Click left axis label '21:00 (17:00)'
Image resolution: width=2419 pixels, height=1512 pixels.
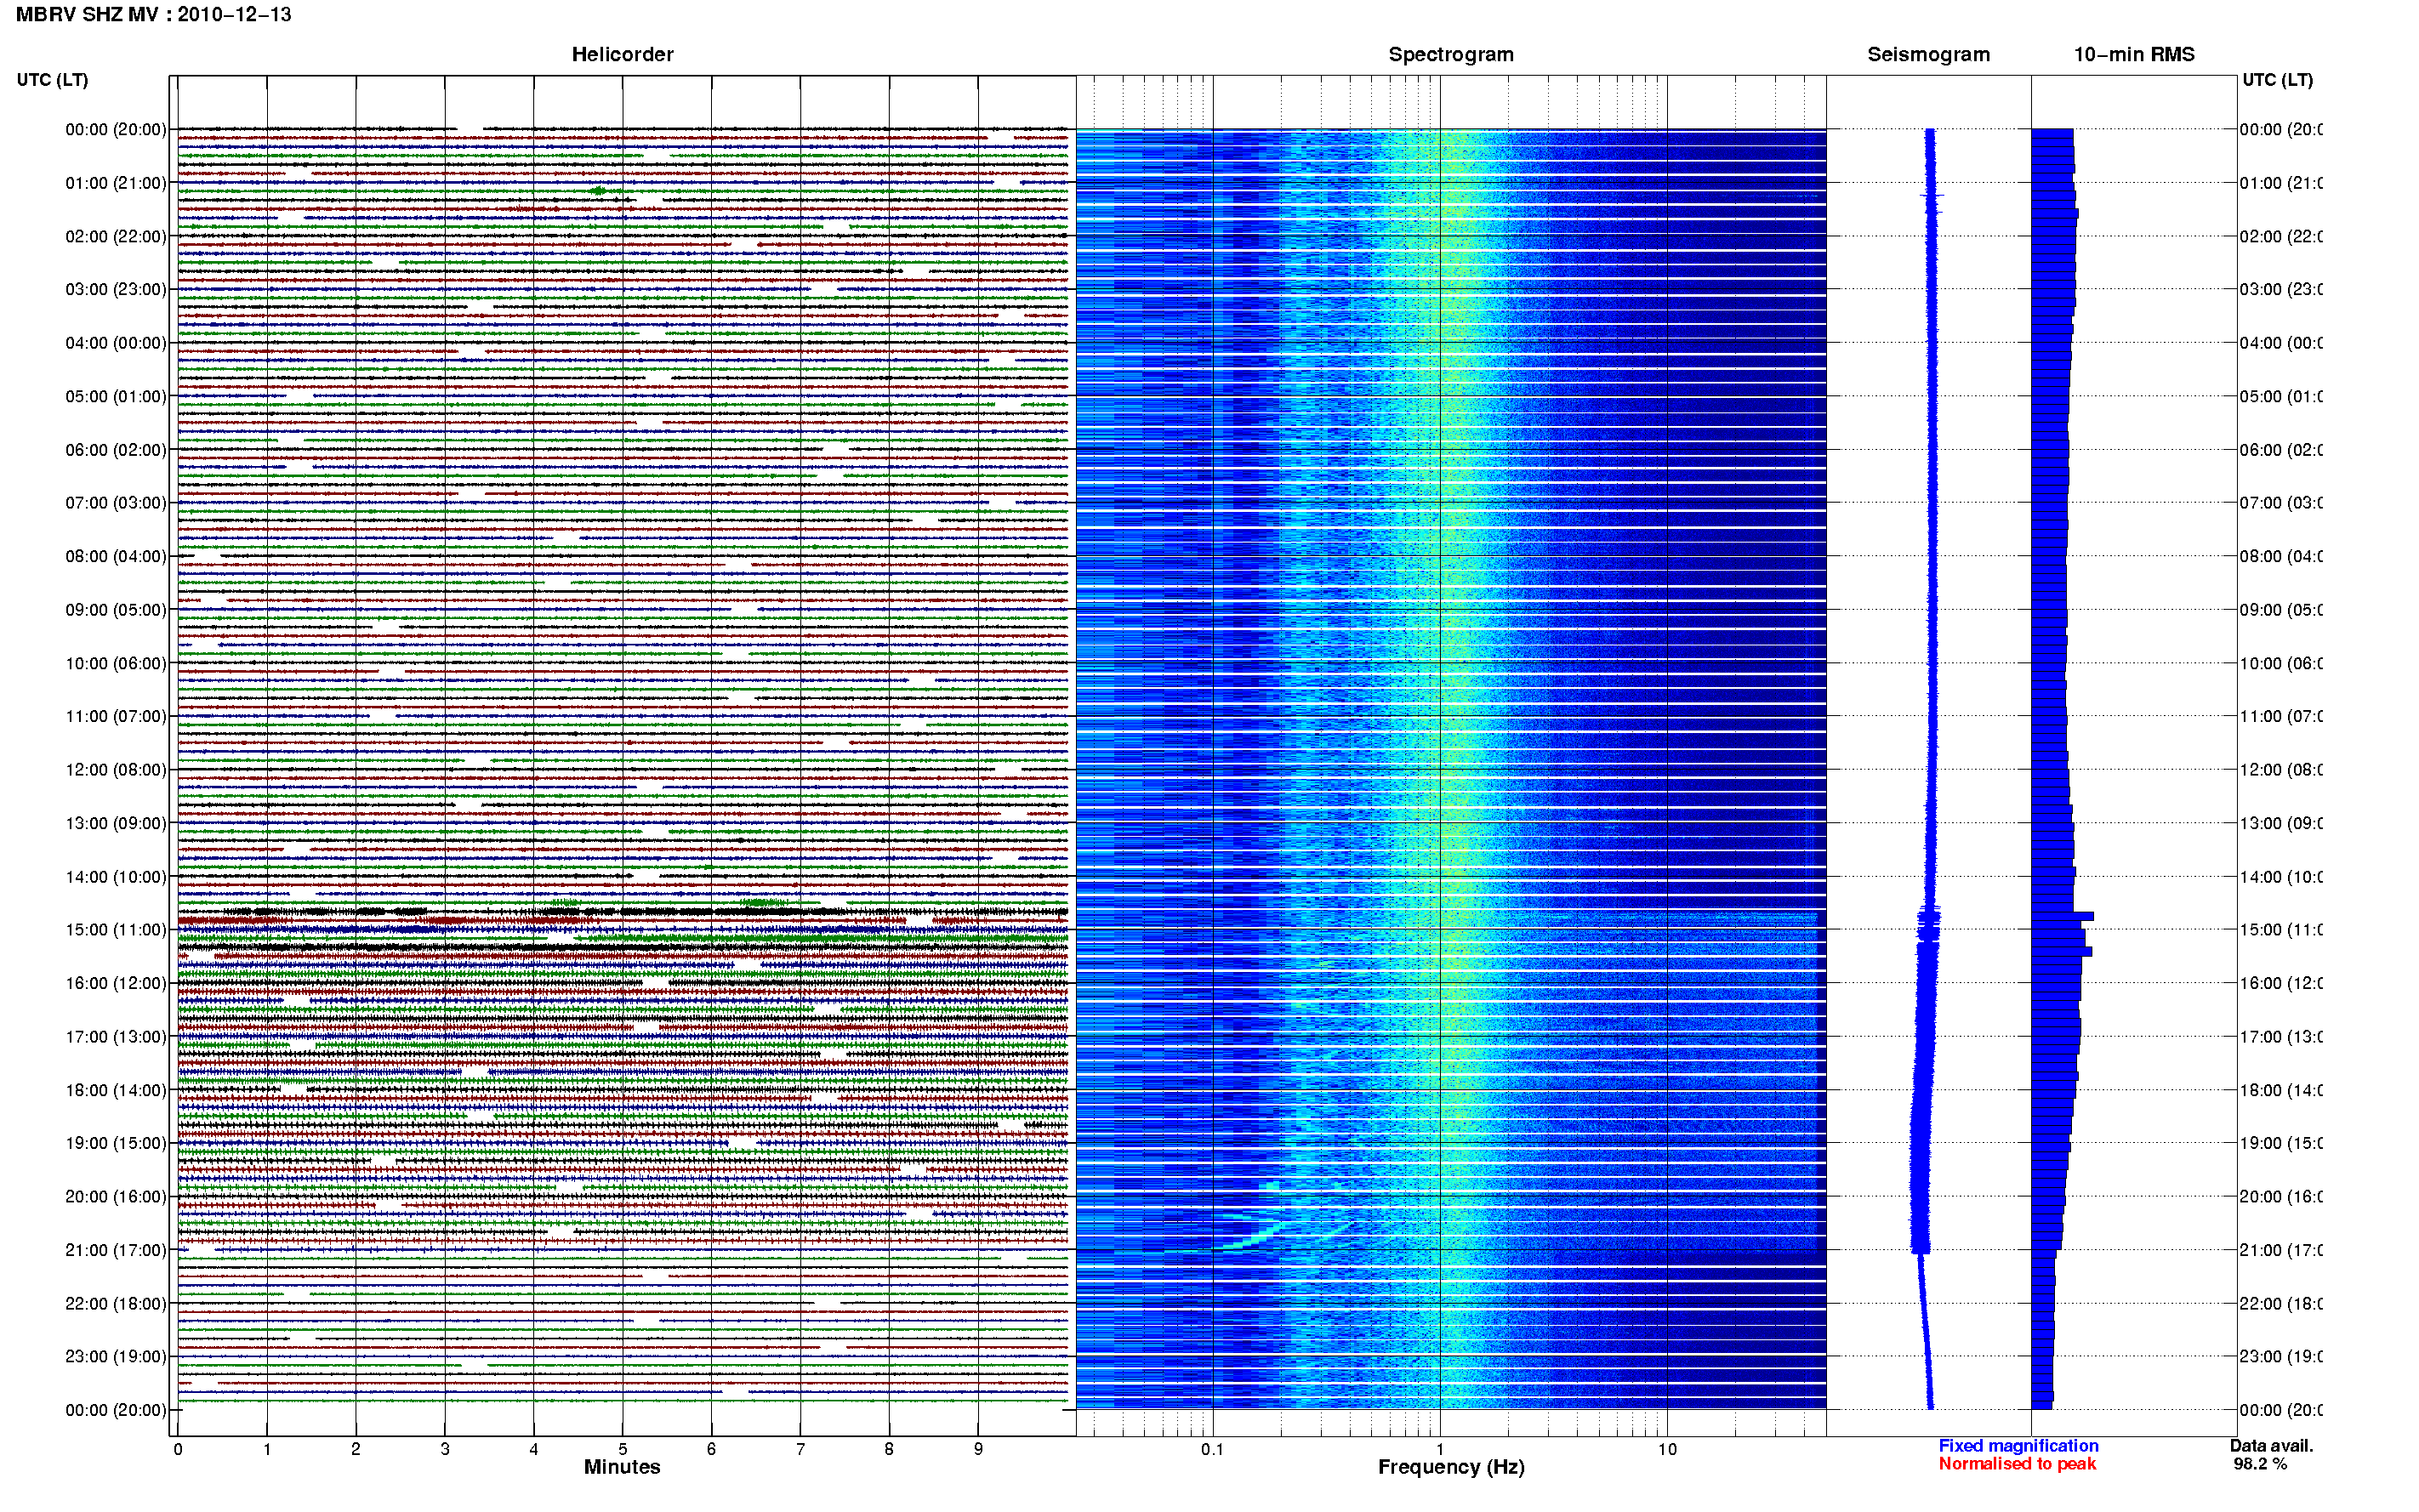tap(116, 1250)
